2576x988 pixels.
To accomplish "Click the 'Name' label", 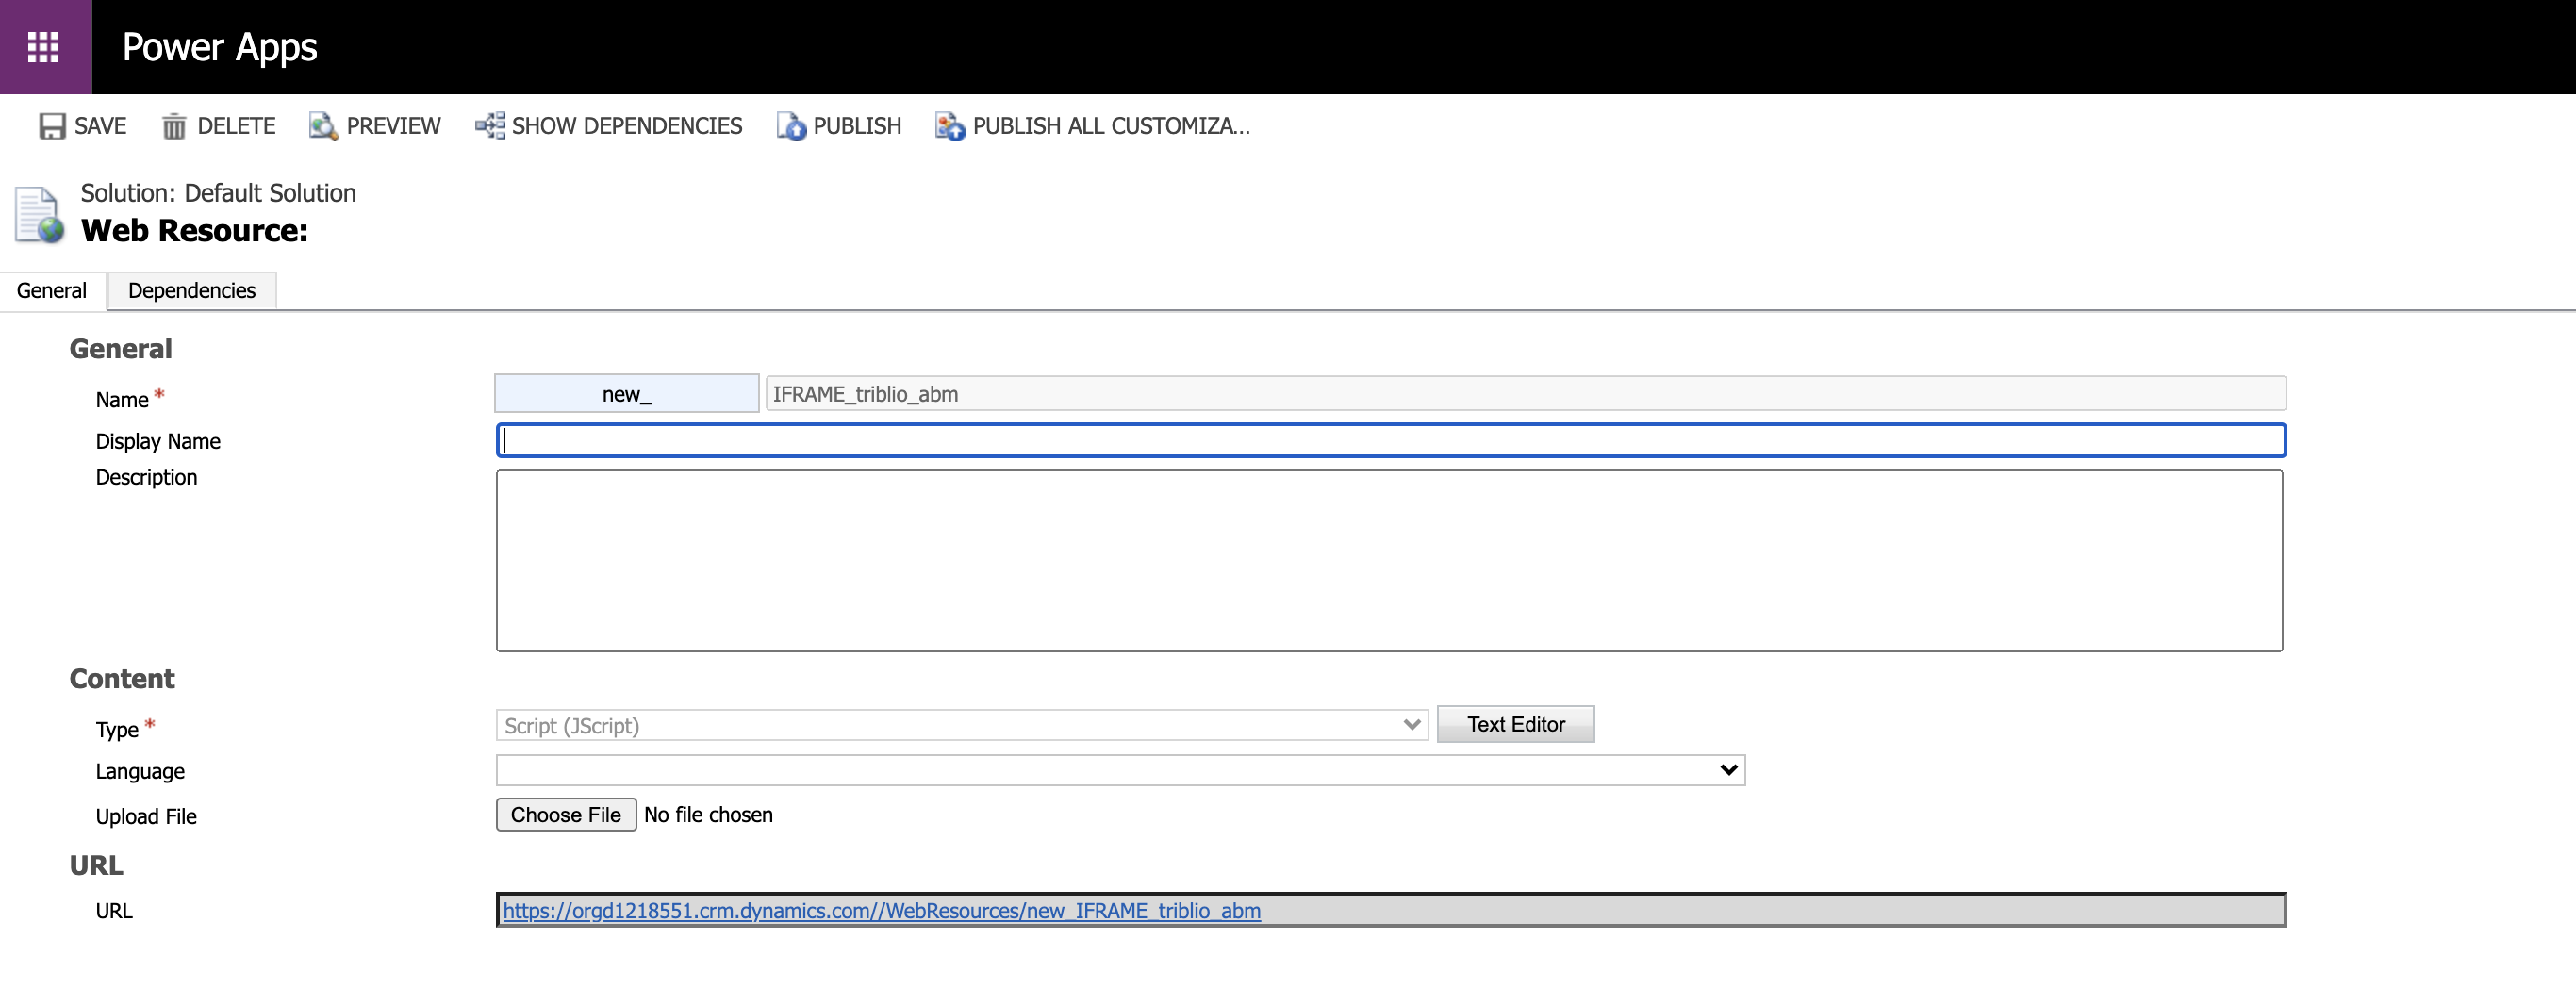I will 121,400.
